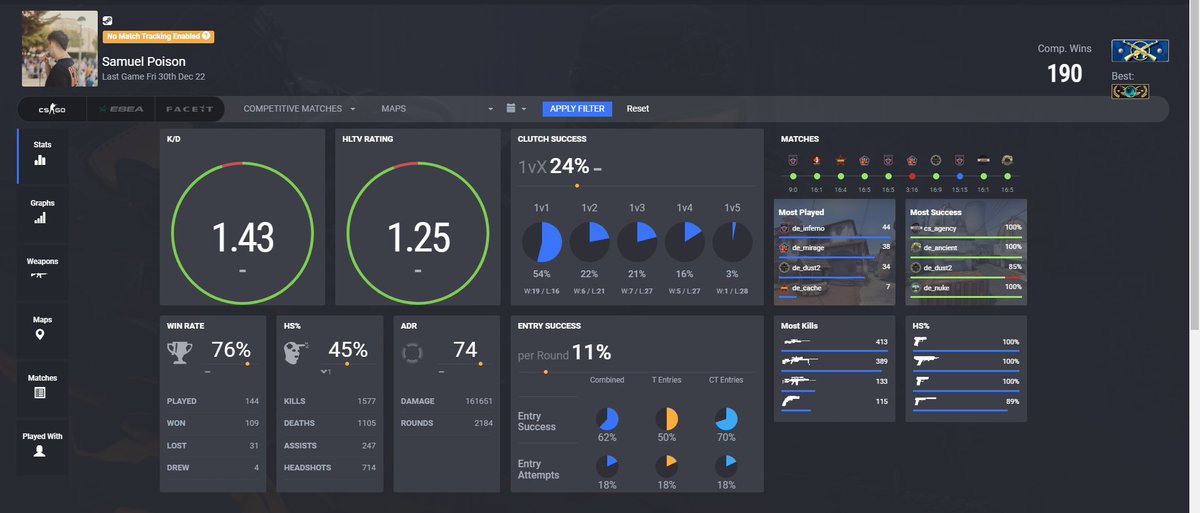Click the CT Entries success 70% pie
1200x513 pixels.
point(727,419)
